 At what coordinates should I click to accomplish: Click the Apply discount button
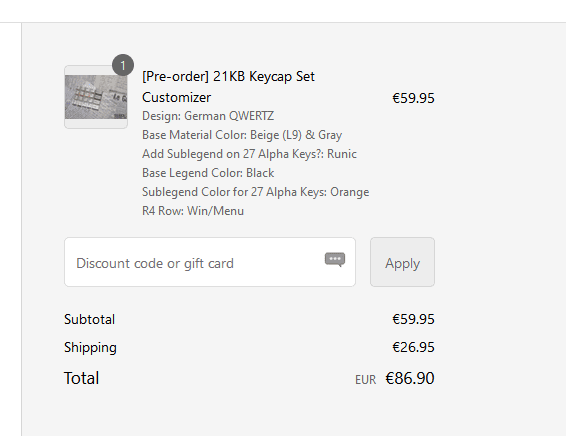pyautogui.click(x=402, y=262)
